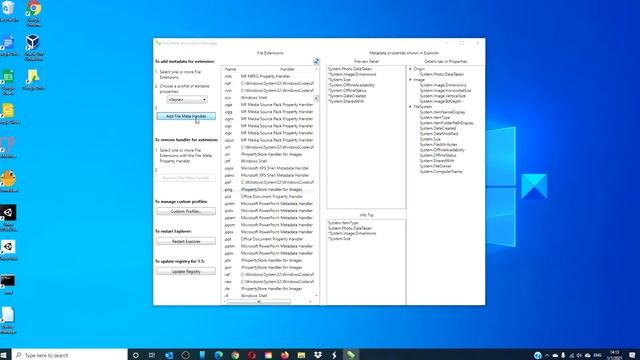Open Outlook from the taskbar
This screenshot has width=640, height=360.
pos(169,355)
